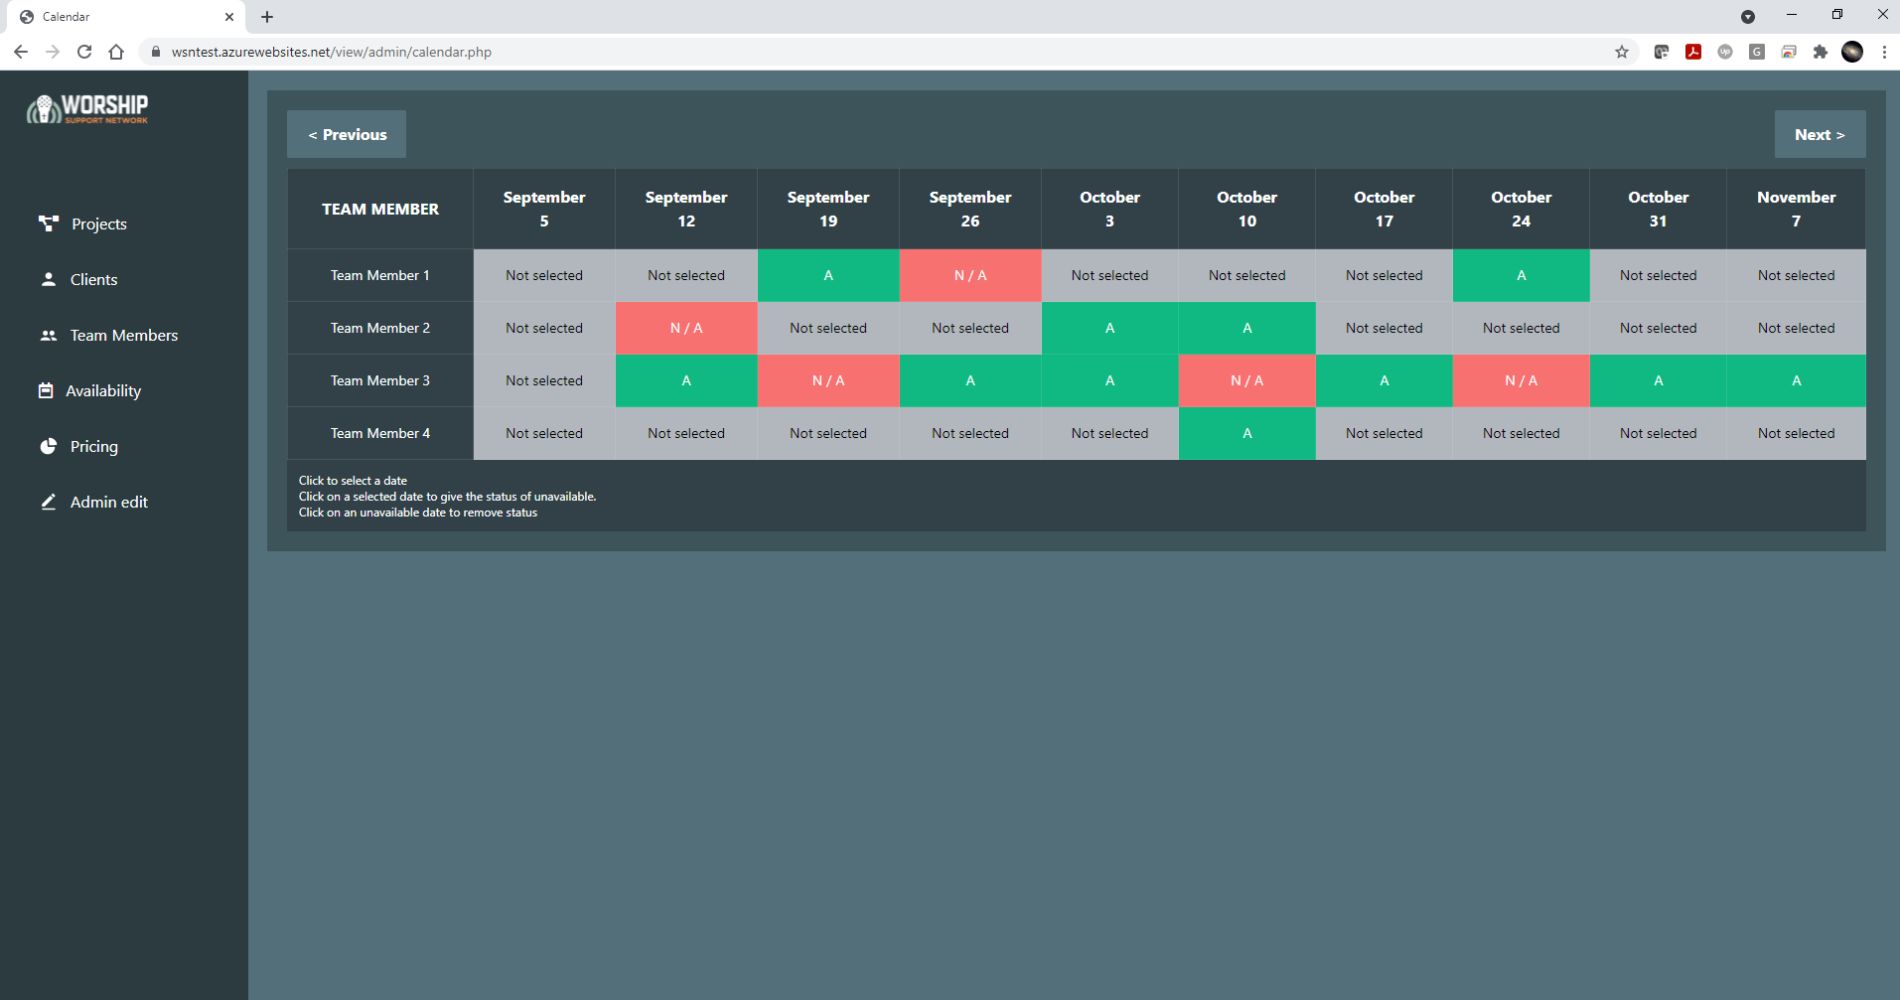The width and height of the screenshot is (1900, 1000).
Task: Select October 31 for Team Member 2
Action: 1658,328
